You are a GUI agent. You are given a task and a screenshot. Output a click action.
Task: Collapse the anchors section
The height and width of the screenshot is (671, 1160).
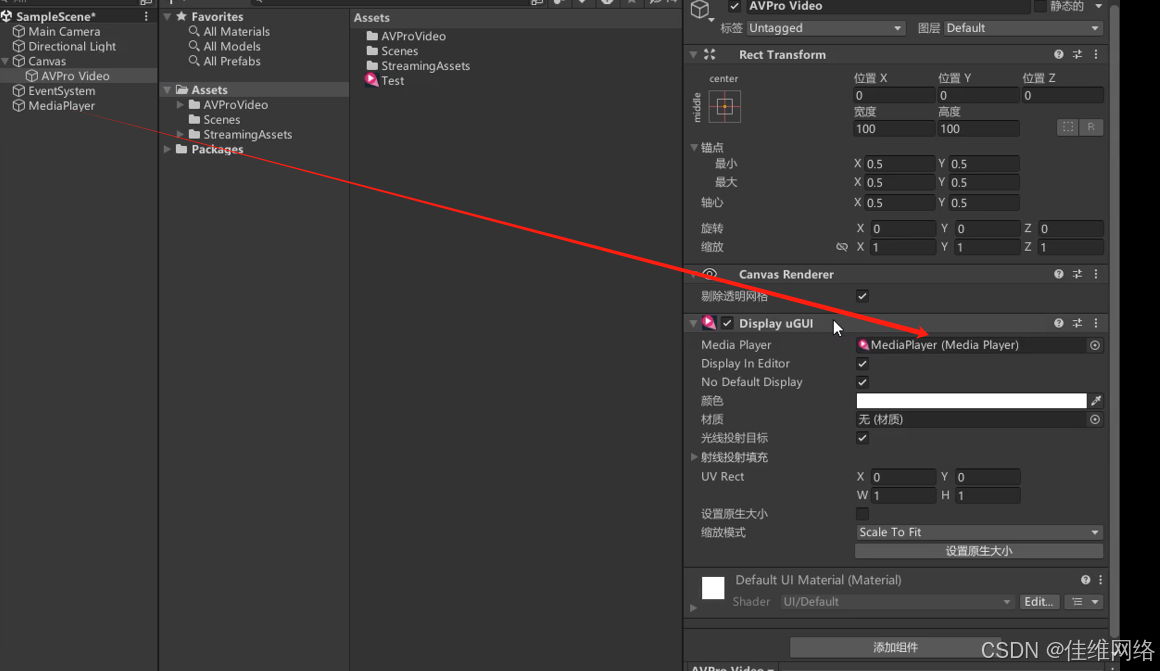point(694,147)
